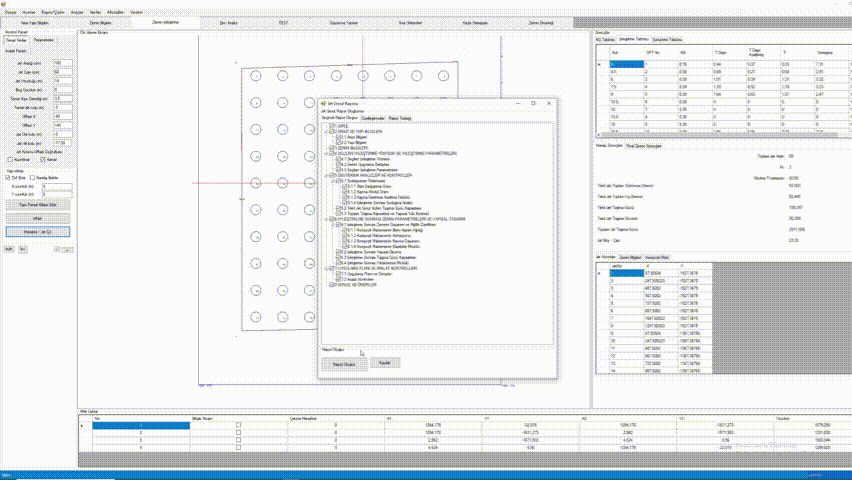Toggle the Koordinat checkbox

point(10,158)
